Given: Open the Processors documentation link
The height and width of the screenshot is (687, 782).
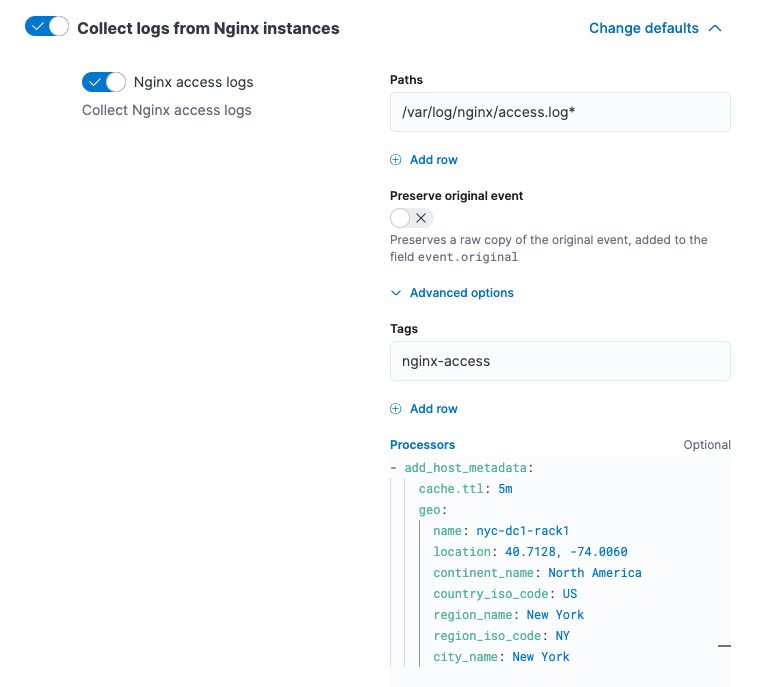Looking at the screenshot, I should coord(422,445).
